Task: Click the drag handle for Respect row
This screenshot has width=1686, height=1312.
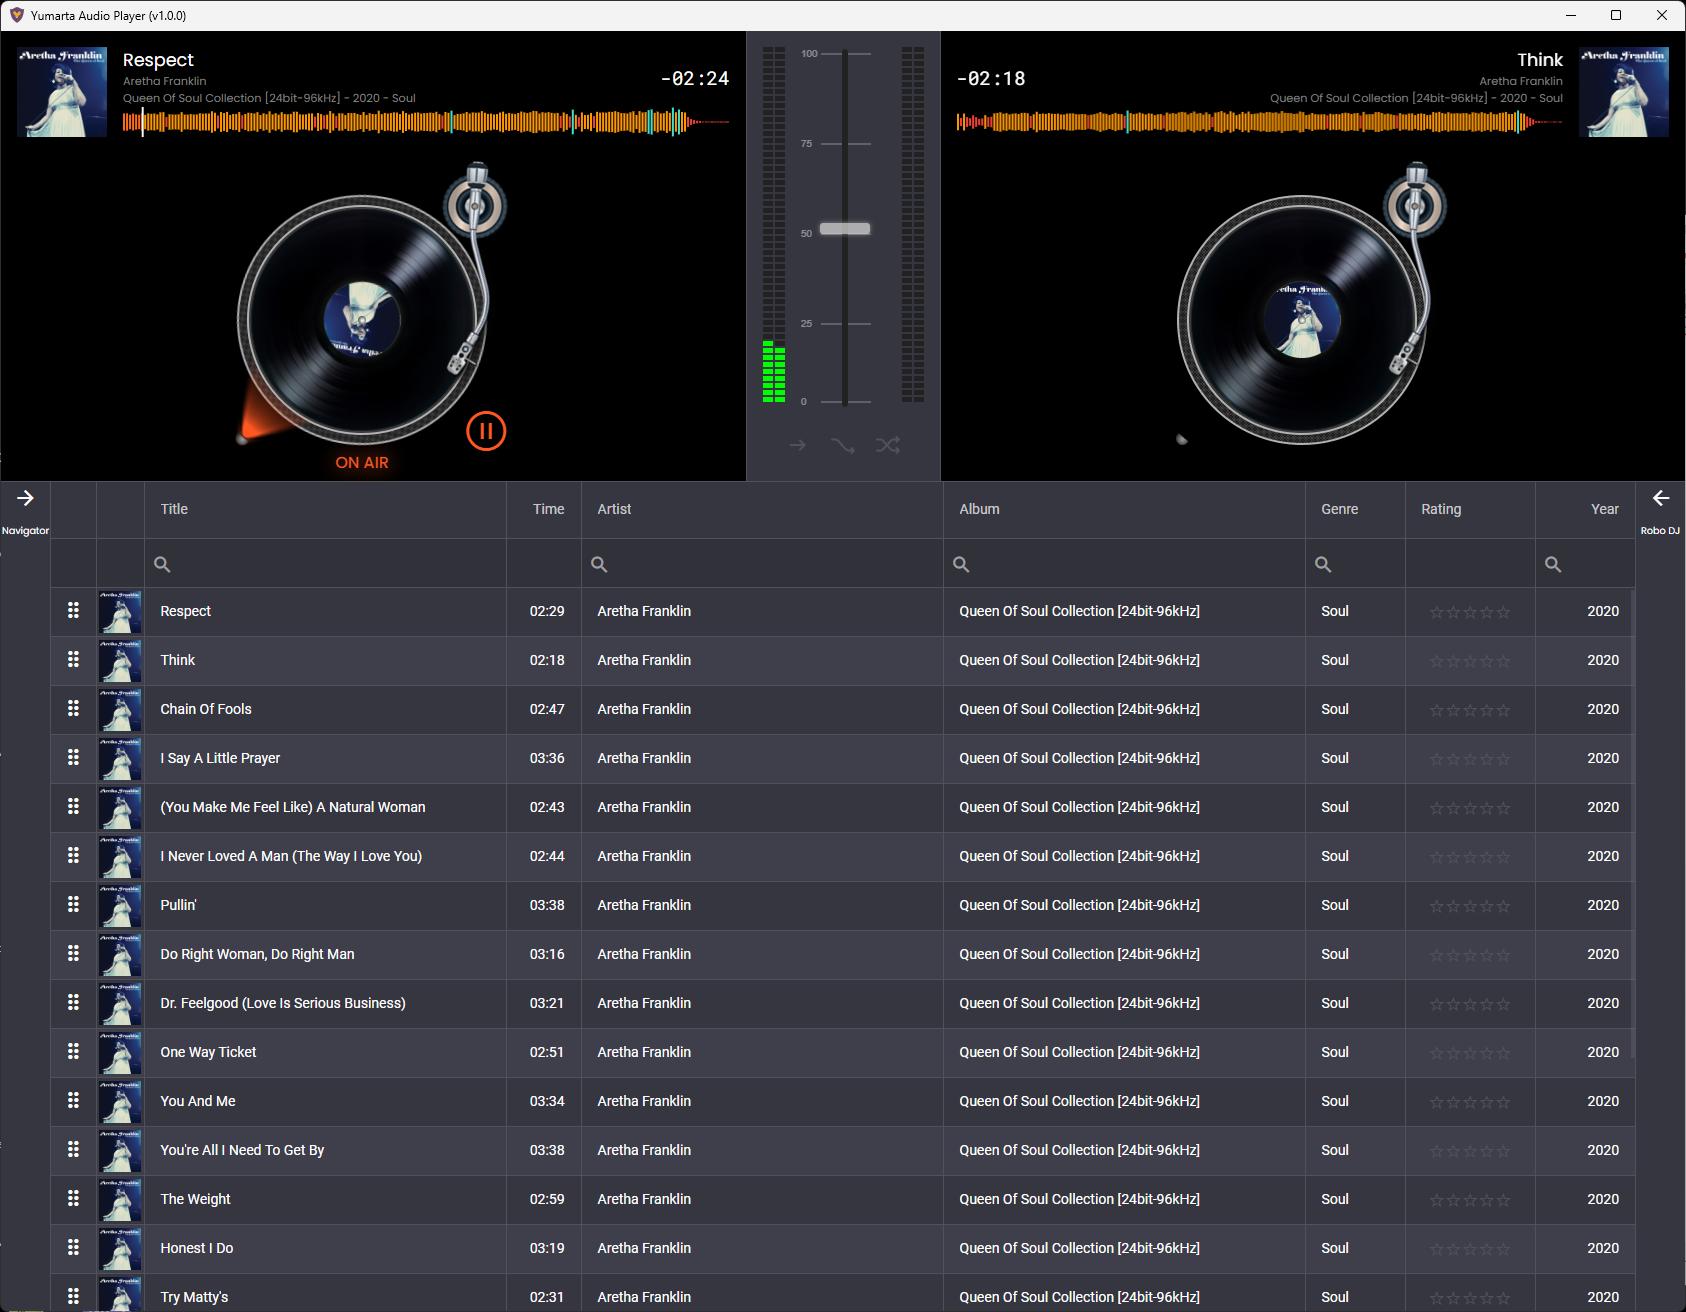Action: click(73, 610)
